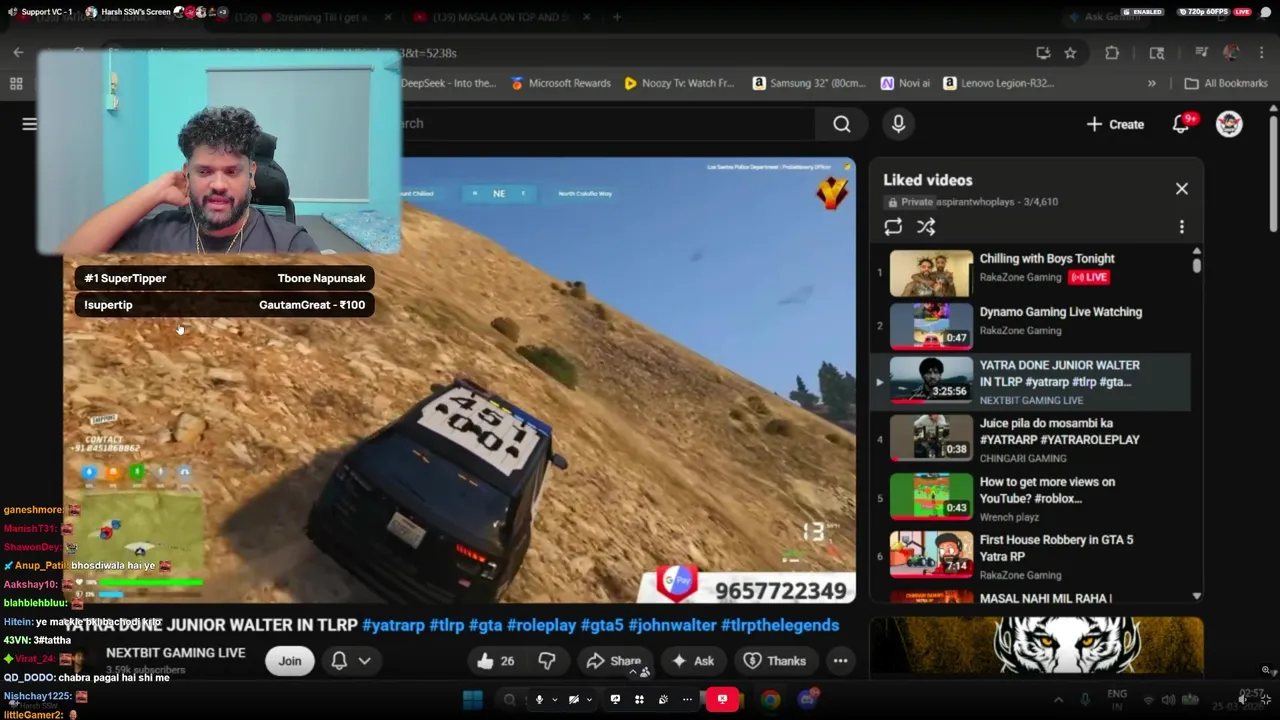Image resolution: width=1280 pixels, height=720 pixels.
Task: Open Discord from the taskbar
Action: point(808,700)
